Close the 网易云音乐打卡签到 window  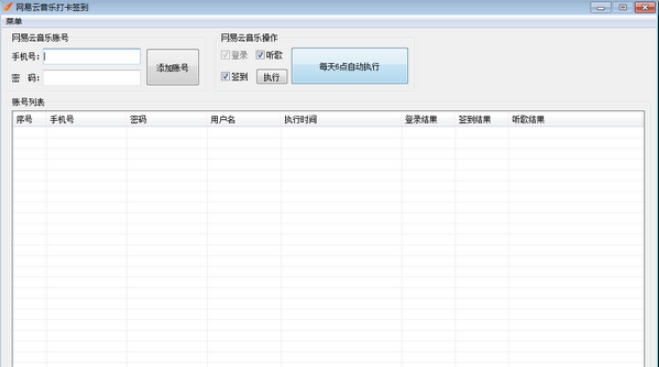coord(645,7)
